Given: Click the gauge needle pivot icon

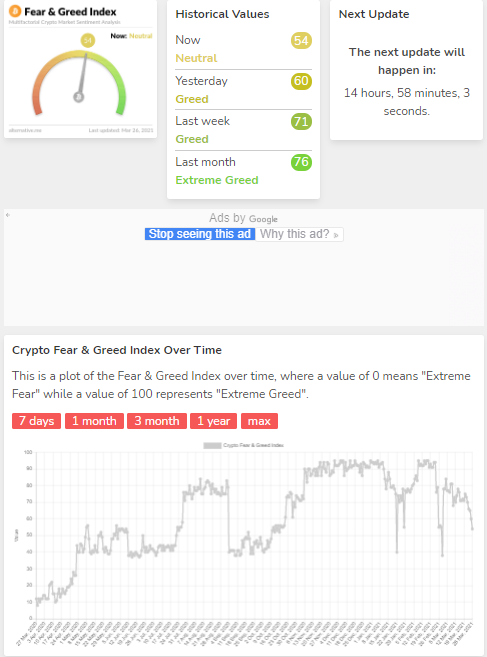Looking at the screenshot, I should pyautogui.click(x=78, y=97).
